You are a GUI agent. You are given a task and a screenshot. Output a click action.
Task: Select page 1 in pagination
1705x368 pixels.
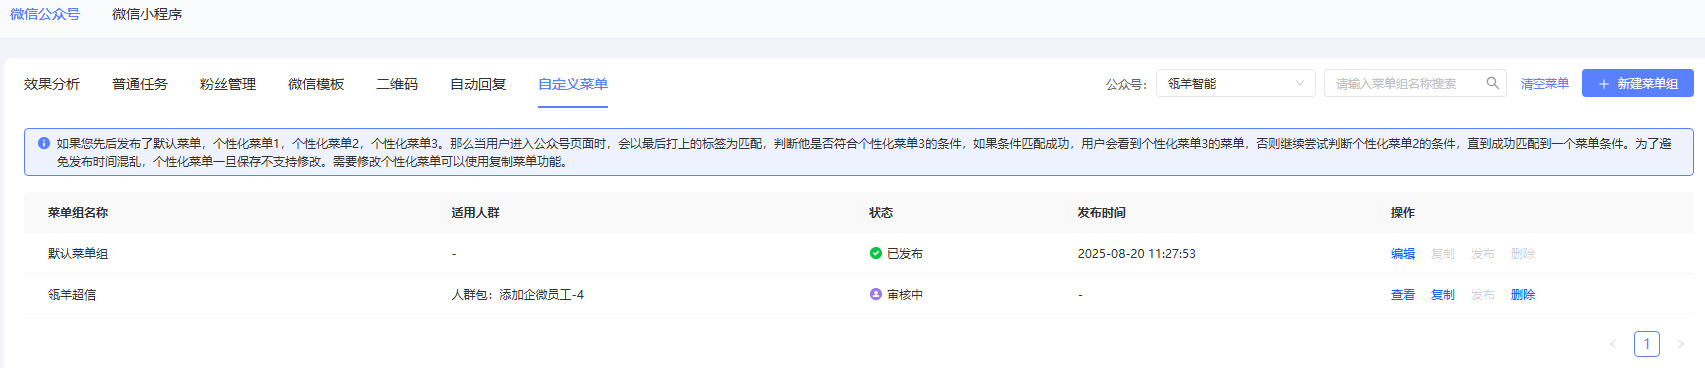coord(1647,344)
